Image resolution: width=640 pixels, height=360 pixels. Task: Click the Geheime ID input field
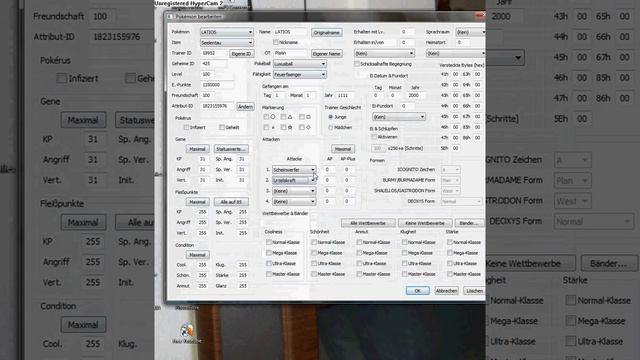pyautogui.click(x=213, y=64)
